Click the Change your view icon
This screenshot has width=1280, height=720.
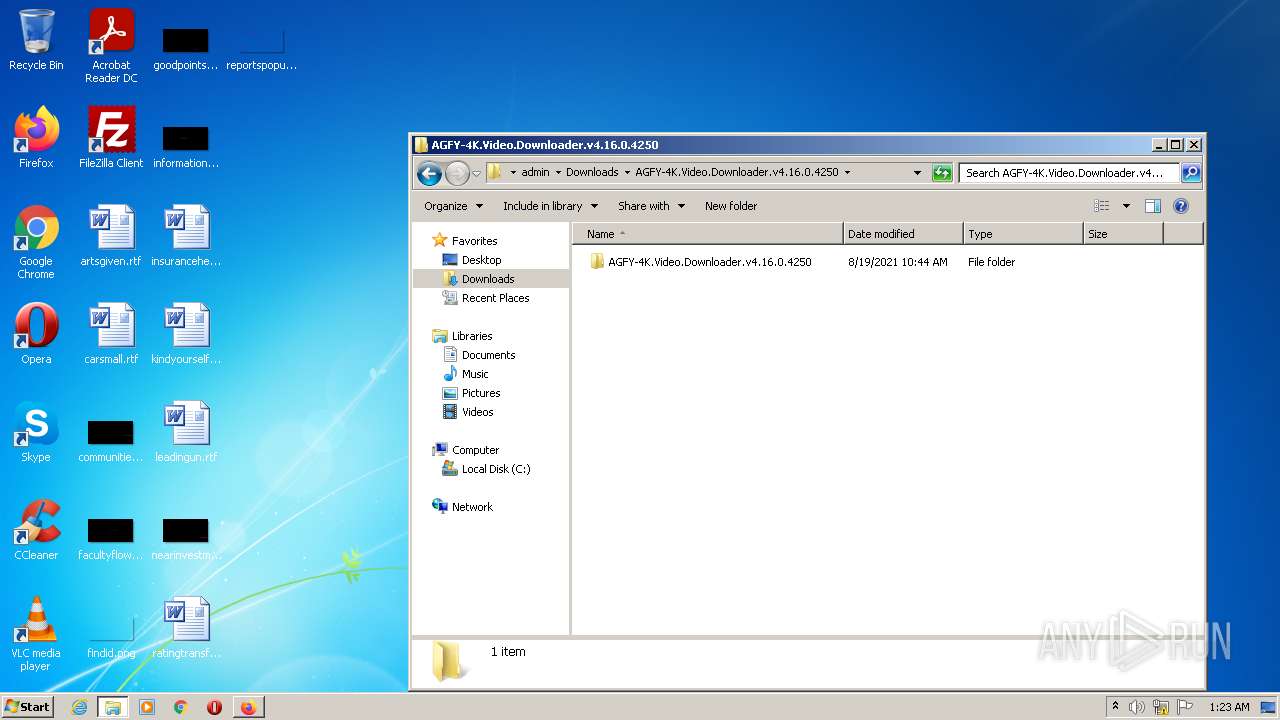1101,206
